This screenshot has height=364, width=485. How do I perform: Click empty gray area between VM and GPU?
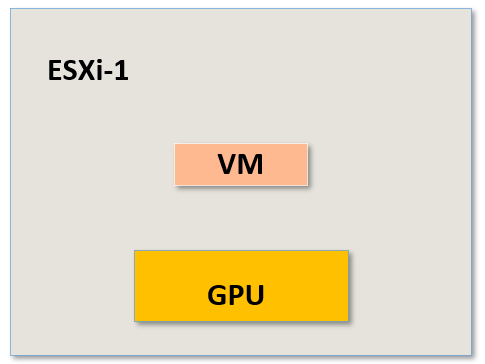241,218
